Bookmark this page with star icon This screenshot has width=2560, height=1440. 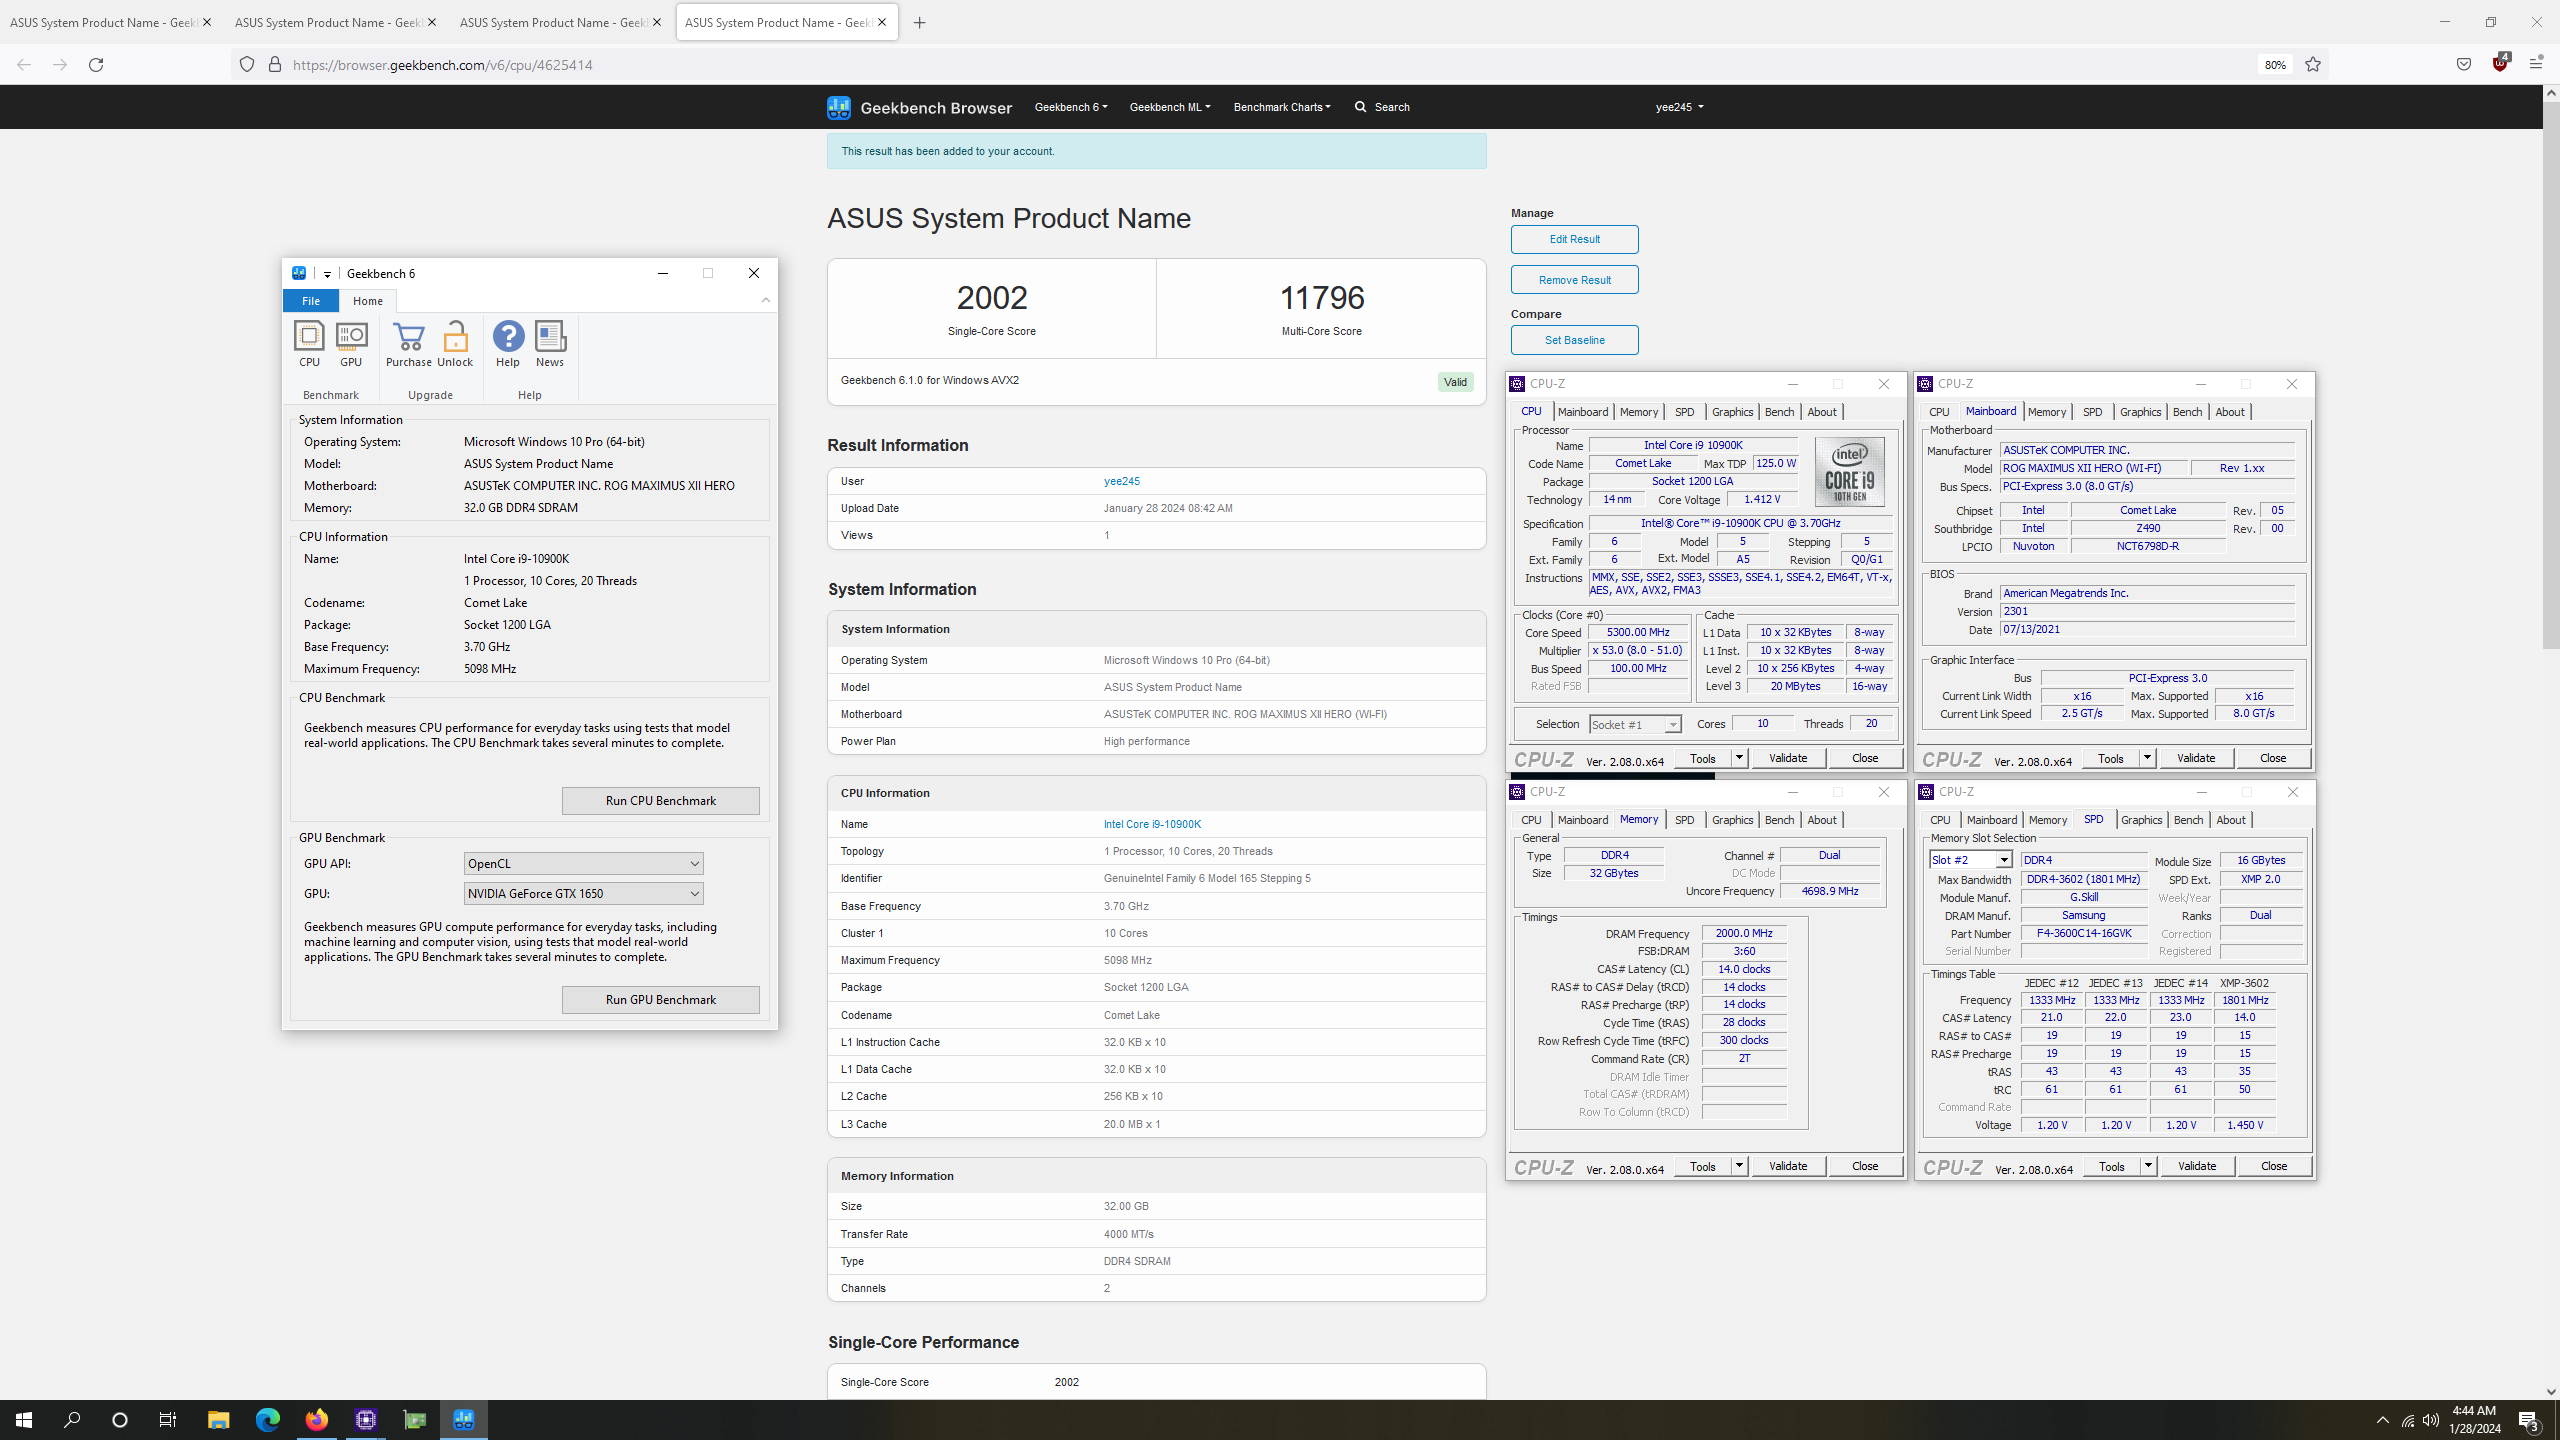pos(2313,65)
